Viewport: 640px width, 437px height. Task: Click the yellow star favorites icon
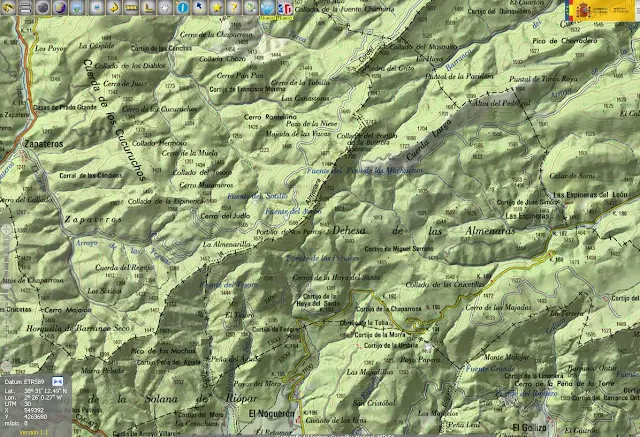[217, 7]
